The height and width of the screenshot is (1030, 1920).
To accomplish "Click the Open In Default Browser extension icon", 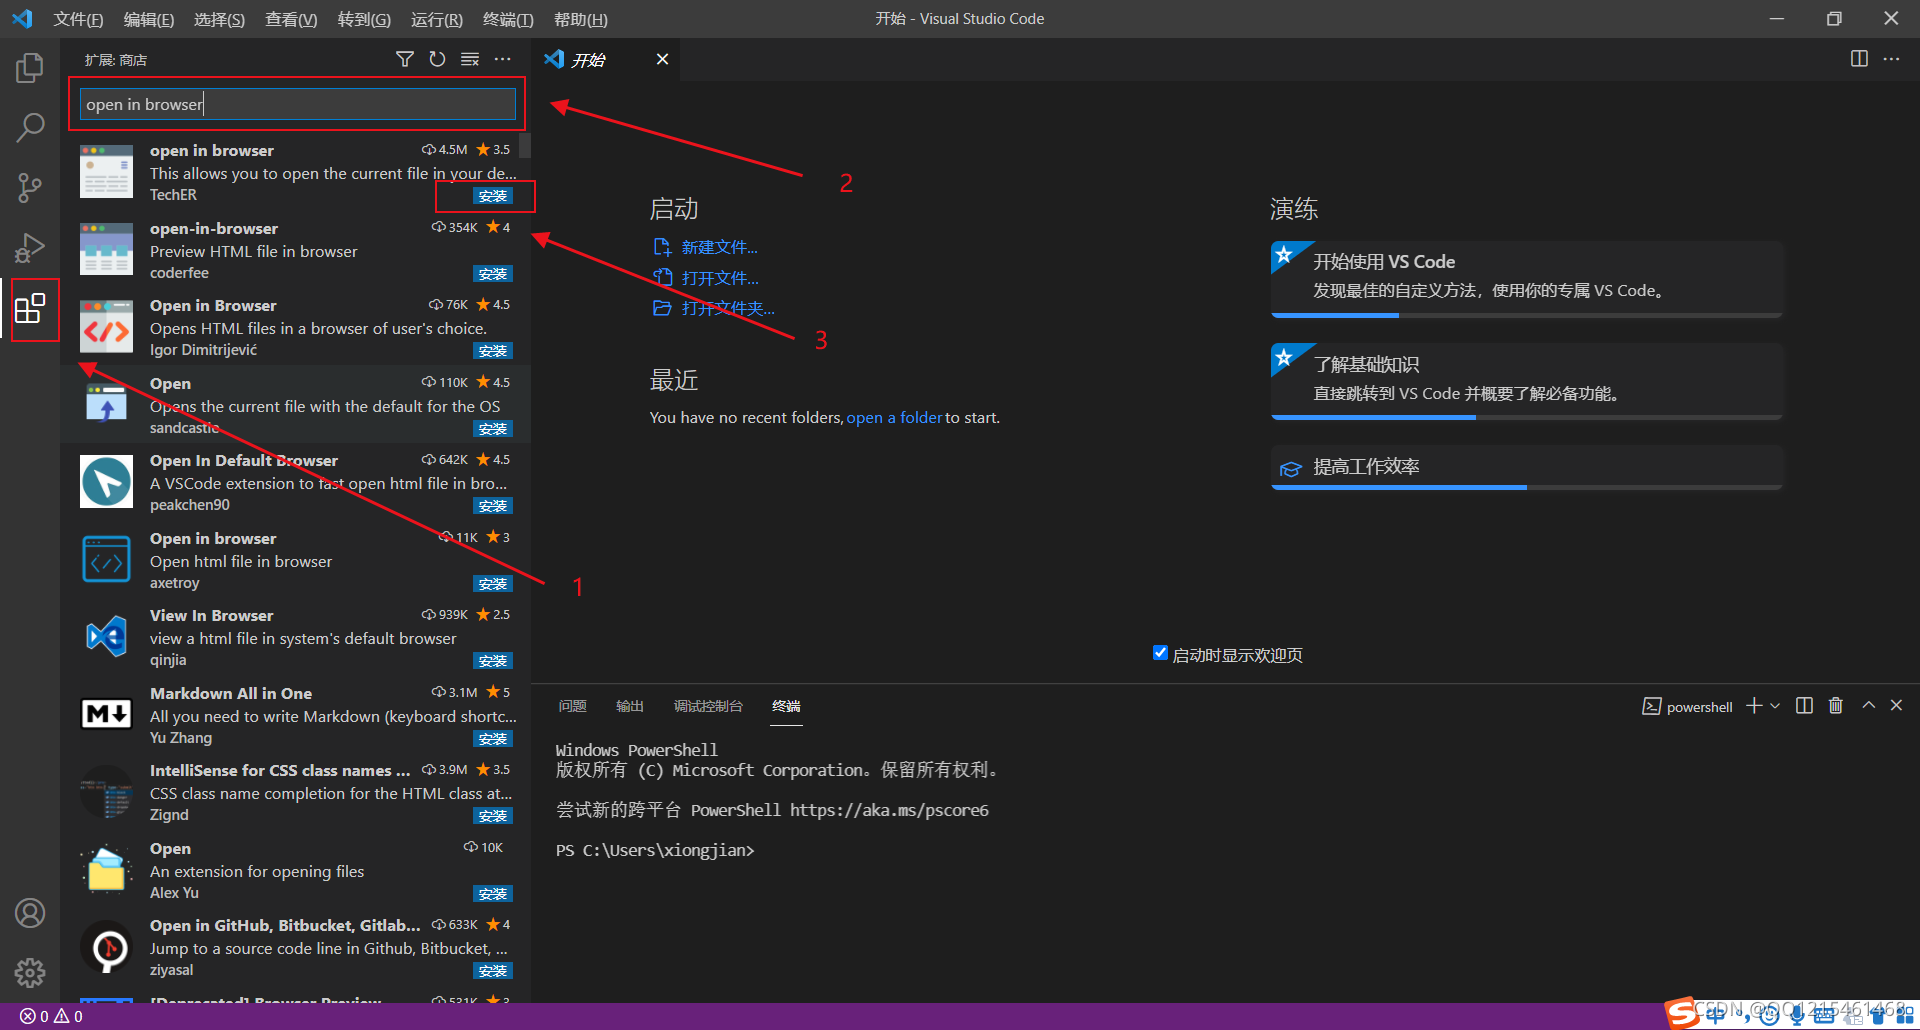I will [106, 481].
